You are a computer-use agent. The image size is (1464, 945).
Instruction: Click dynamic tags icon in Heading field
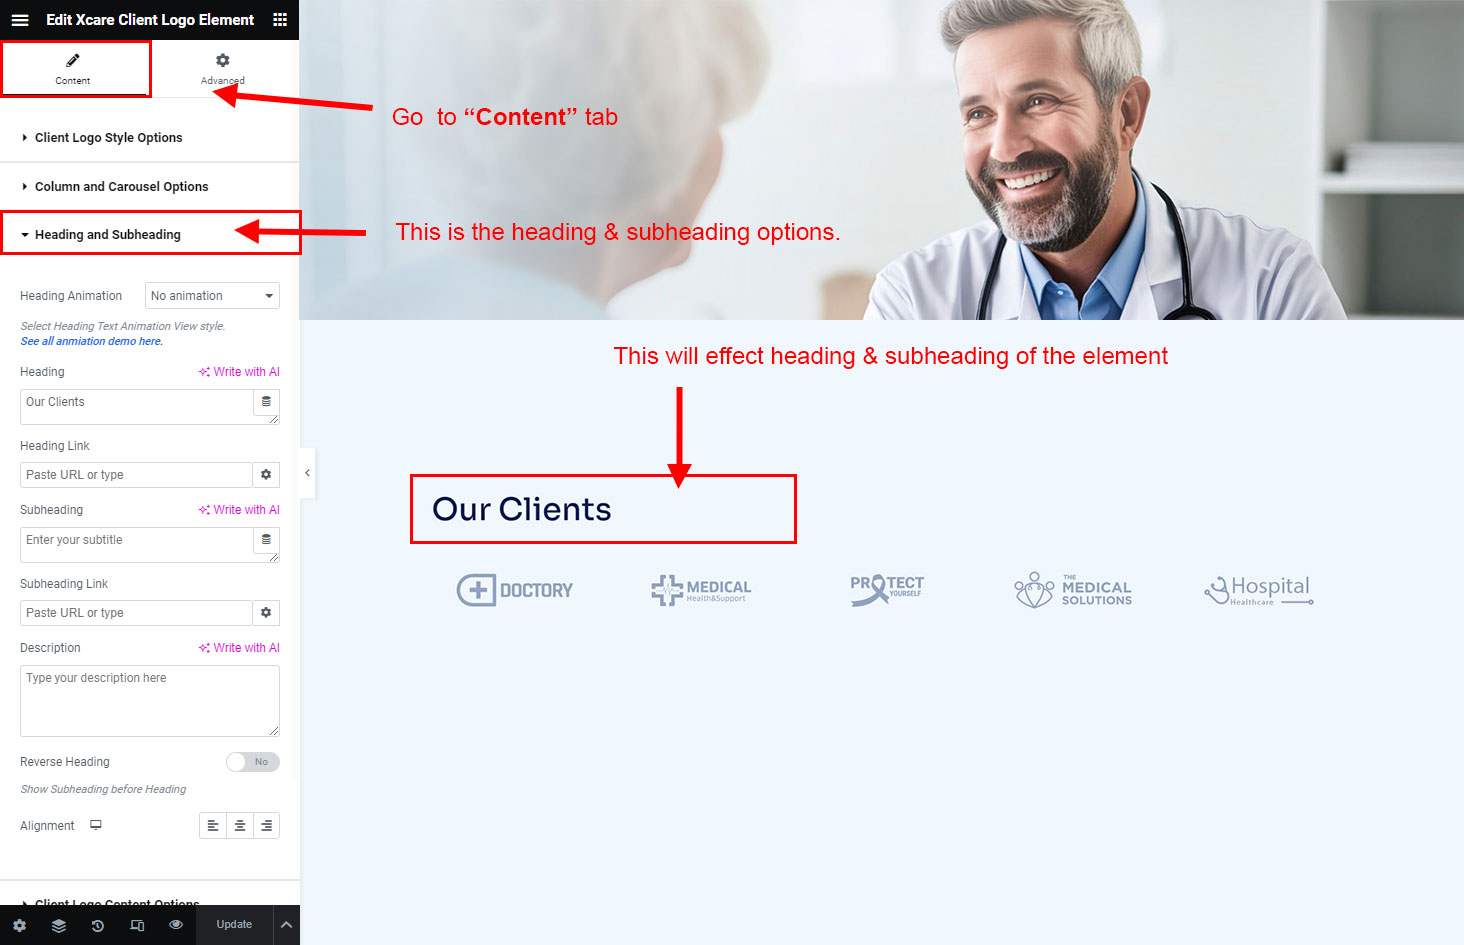[266, 402]
